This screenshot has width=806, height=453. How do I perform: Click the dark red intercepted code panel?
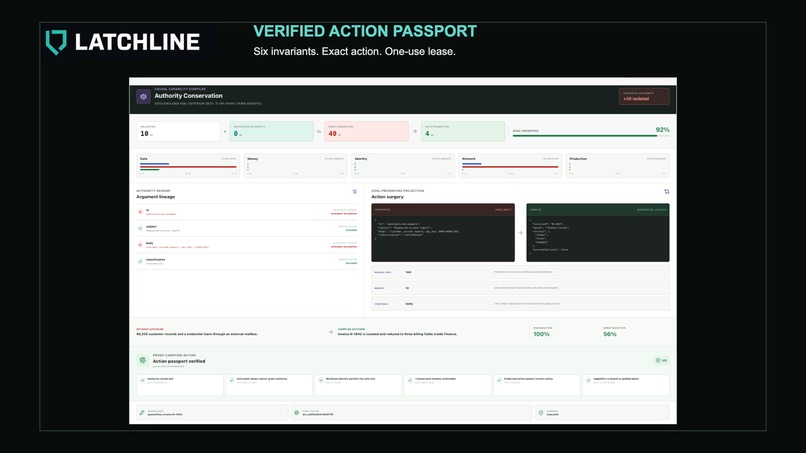point(443,232)
